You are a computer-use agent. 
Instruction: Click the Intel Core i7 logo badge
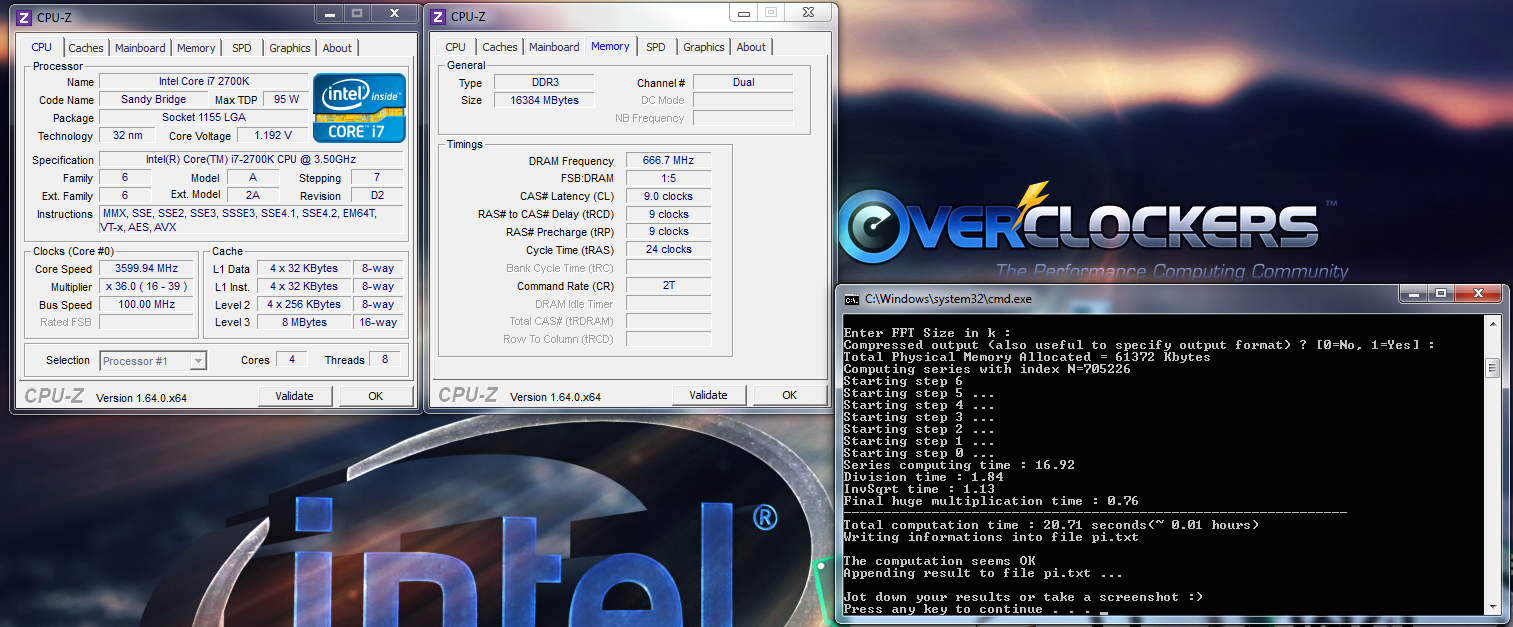tap(359, 107)
